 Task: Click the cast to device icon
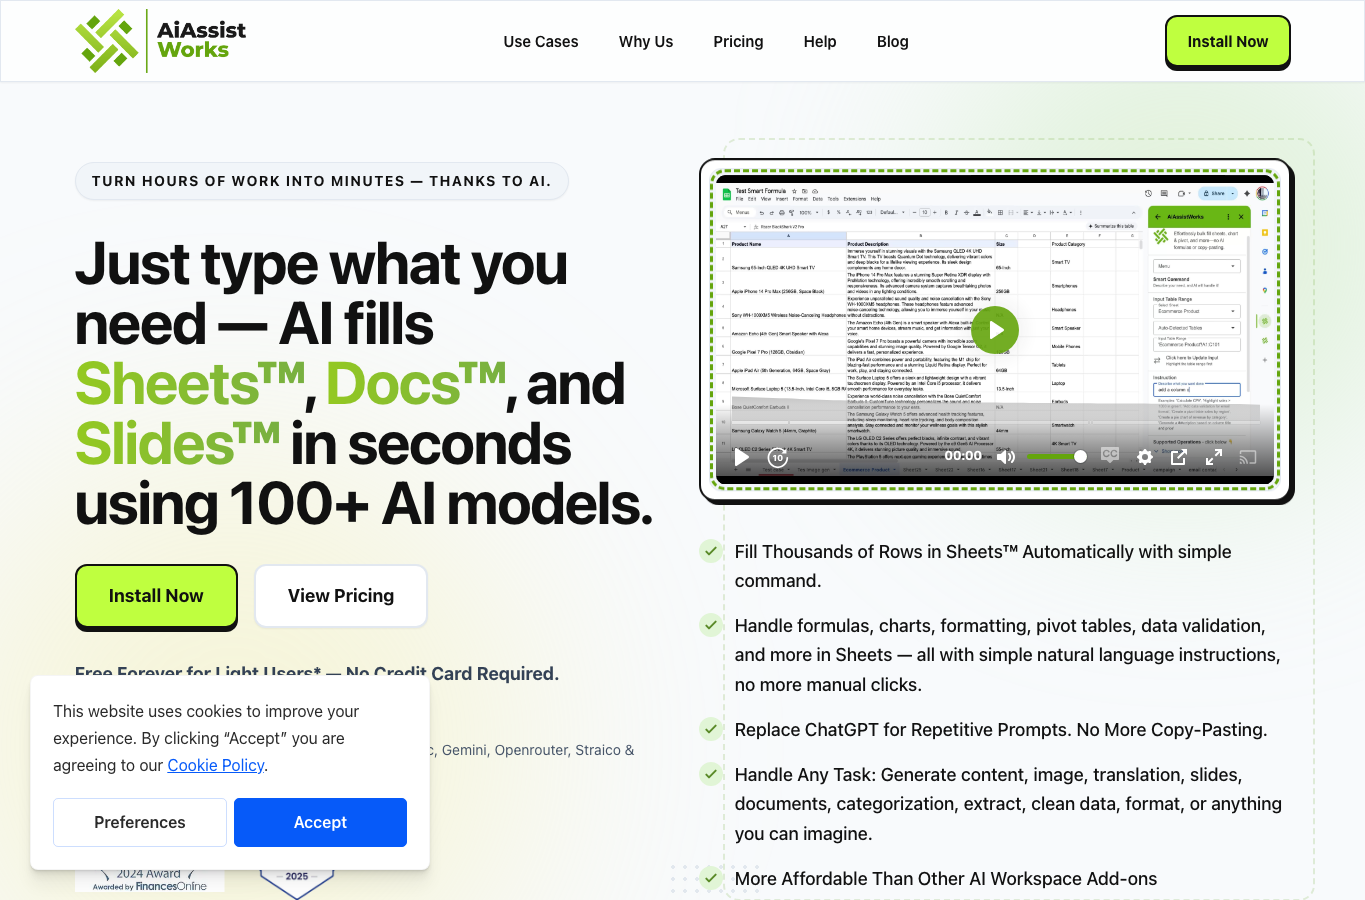[1248, 457]
